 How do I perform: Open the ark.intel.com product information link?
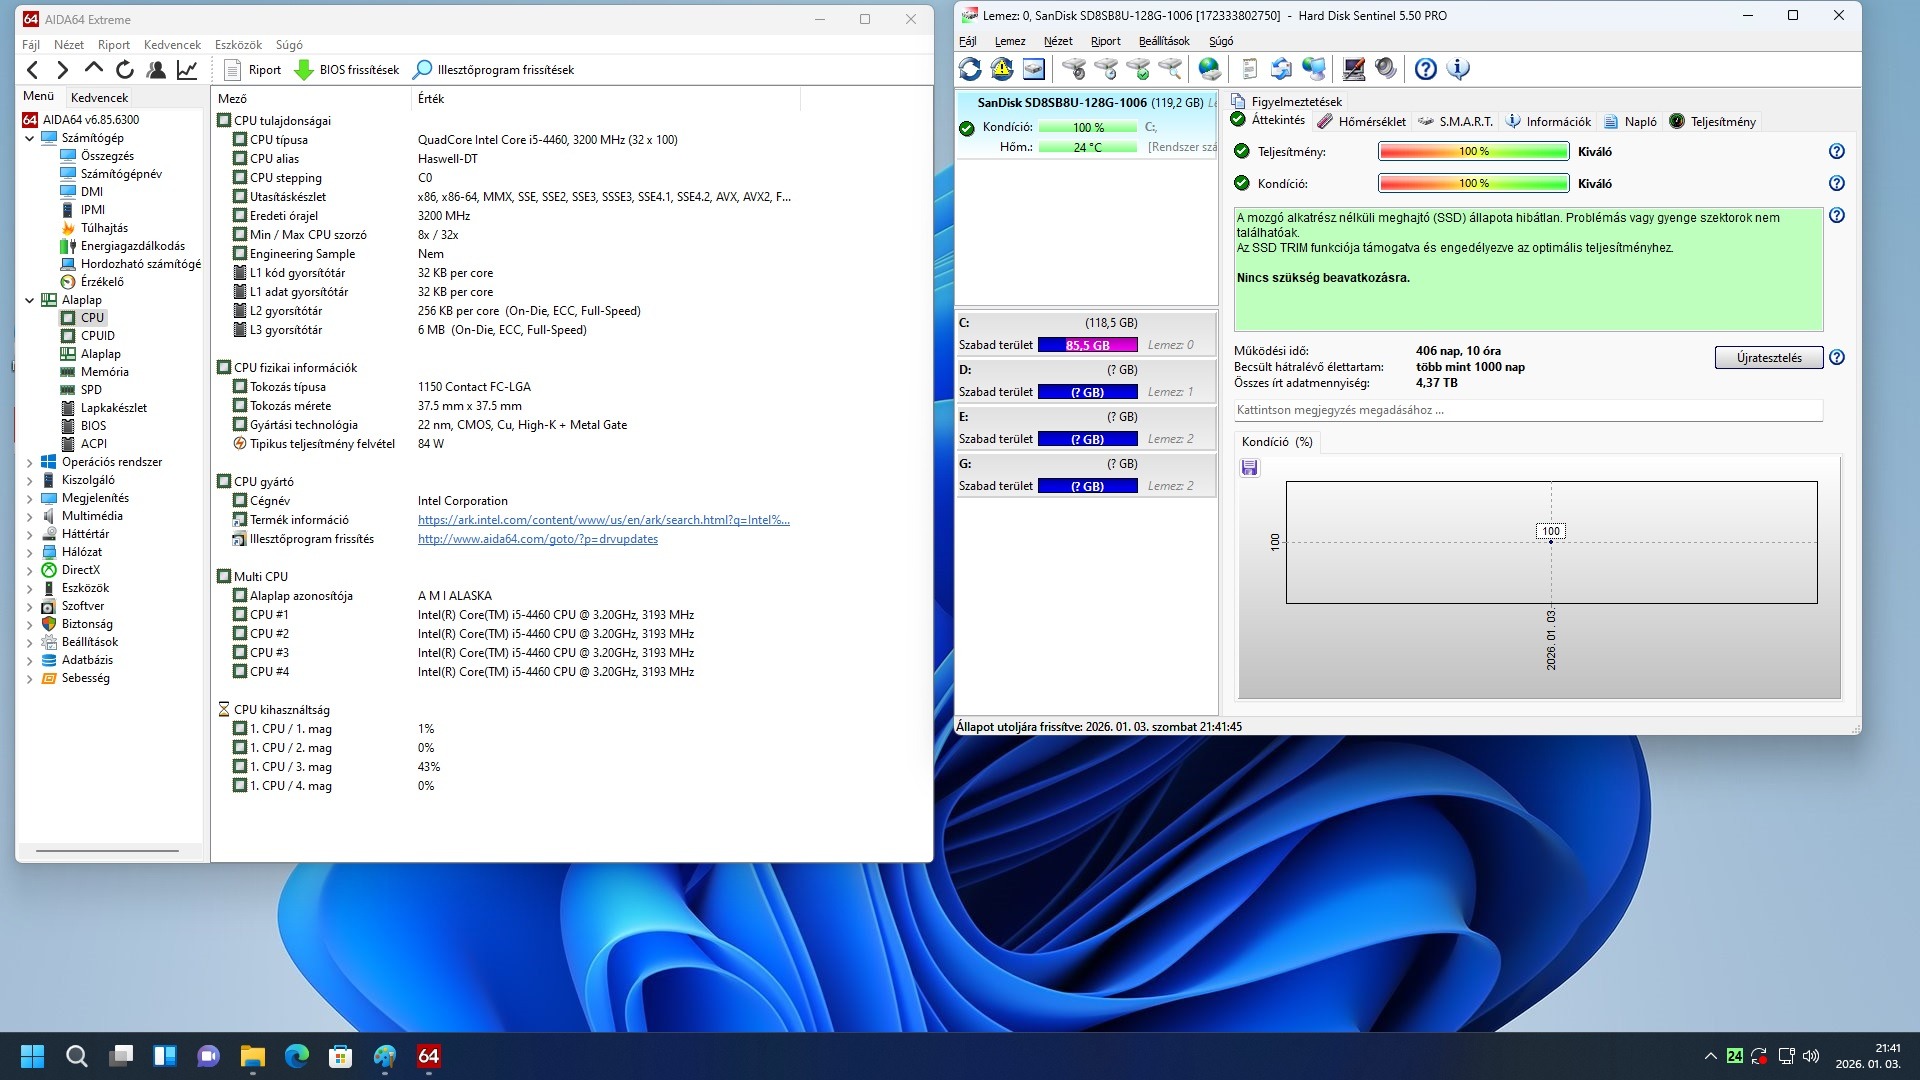pos(603,520)
